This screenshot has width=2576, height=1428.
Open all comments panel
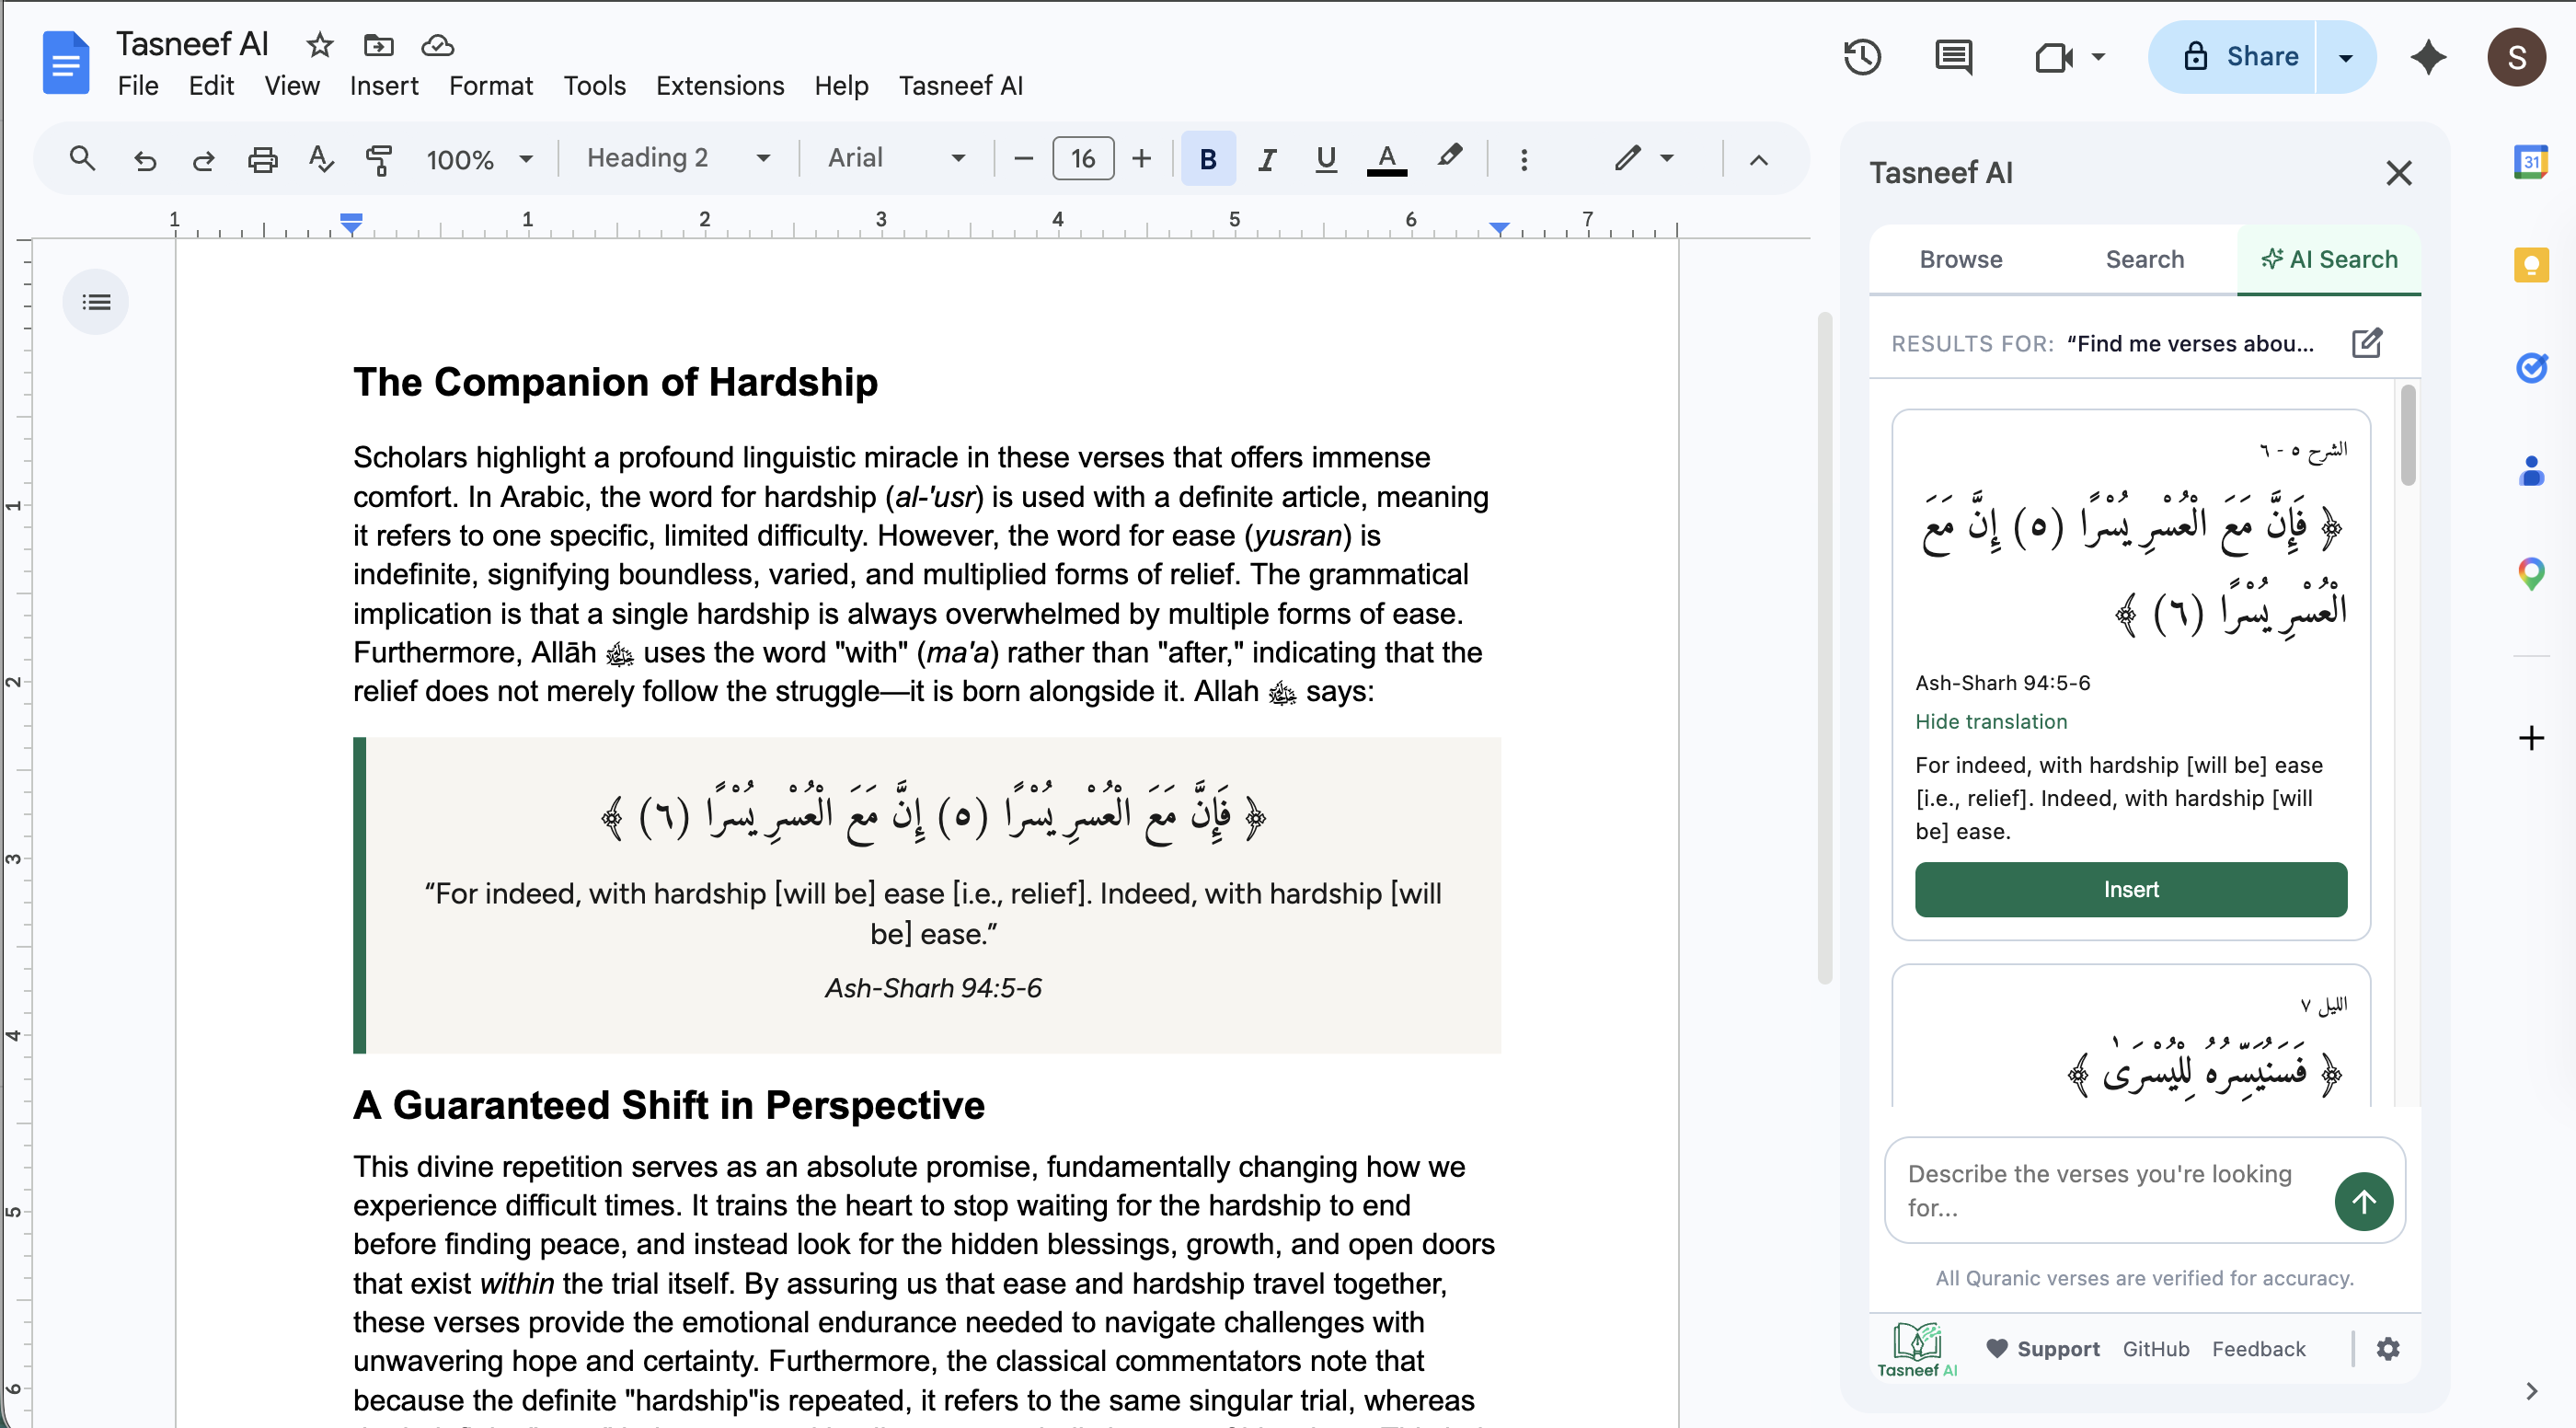[1953, 57]
